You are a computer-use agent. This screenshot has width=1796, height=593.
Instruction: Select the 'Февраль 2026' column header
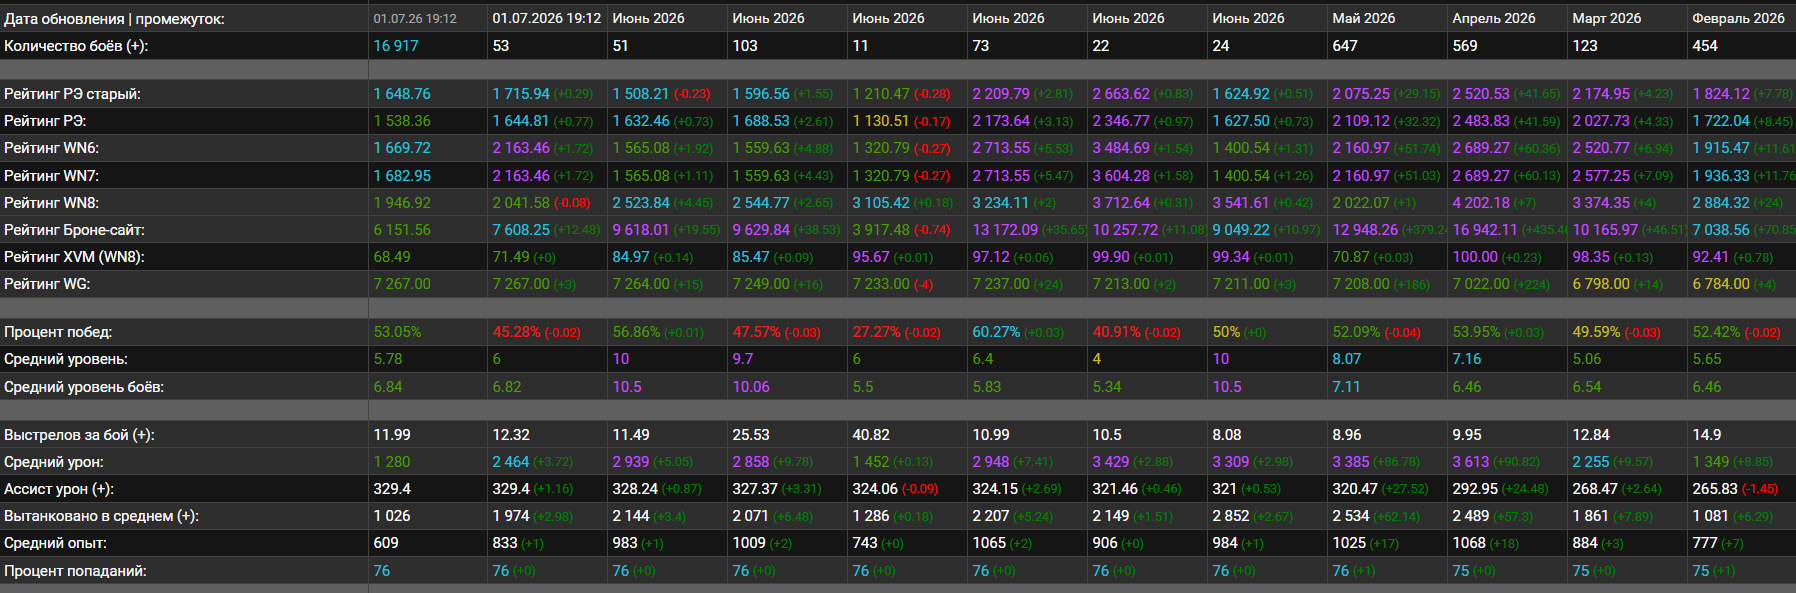pos(1738,18)
